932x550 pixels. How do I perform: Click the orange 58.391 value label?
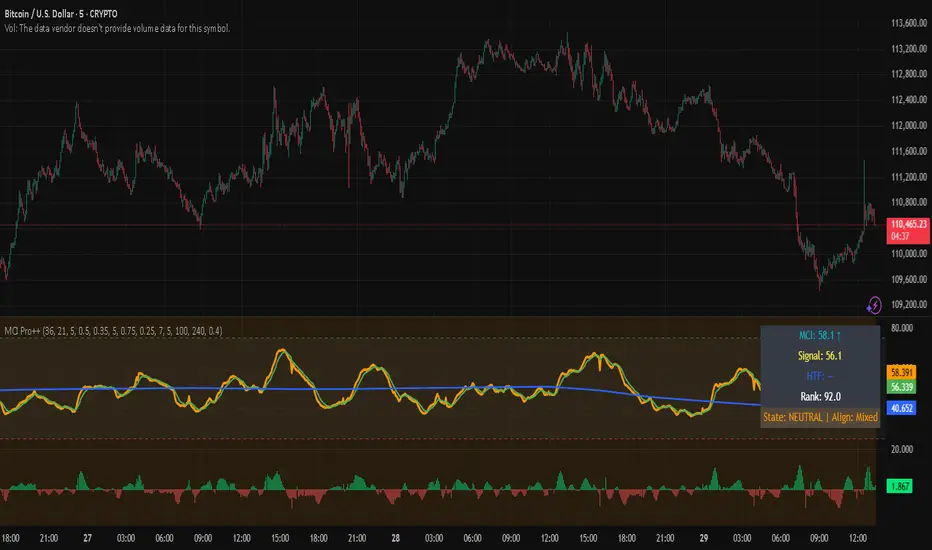(903, 369)
